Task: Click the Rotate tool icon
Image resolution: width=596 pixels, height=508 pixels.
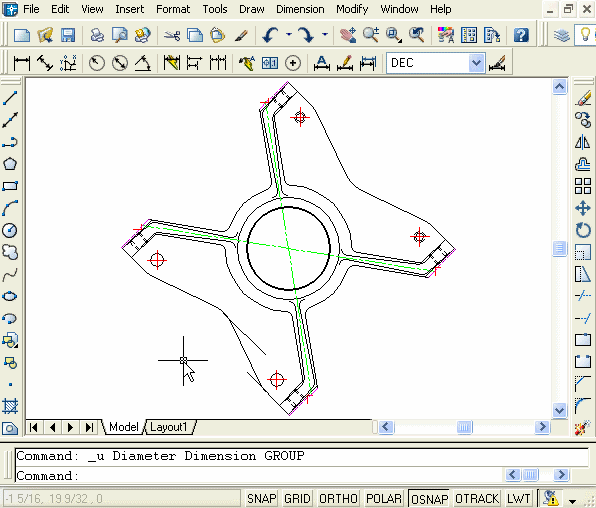Action: 583,230
